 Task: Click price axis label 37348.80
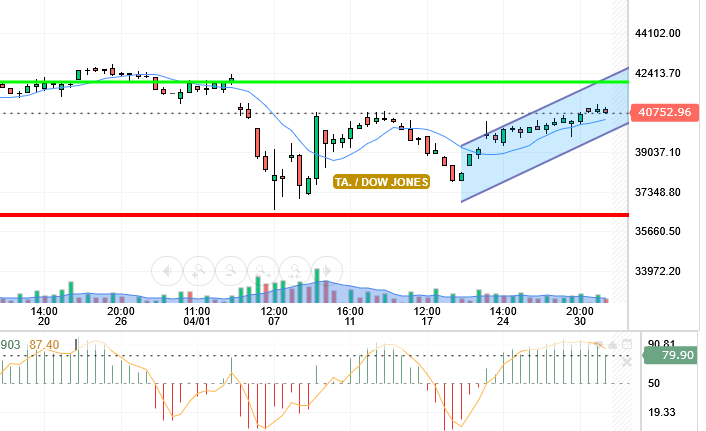657,192
